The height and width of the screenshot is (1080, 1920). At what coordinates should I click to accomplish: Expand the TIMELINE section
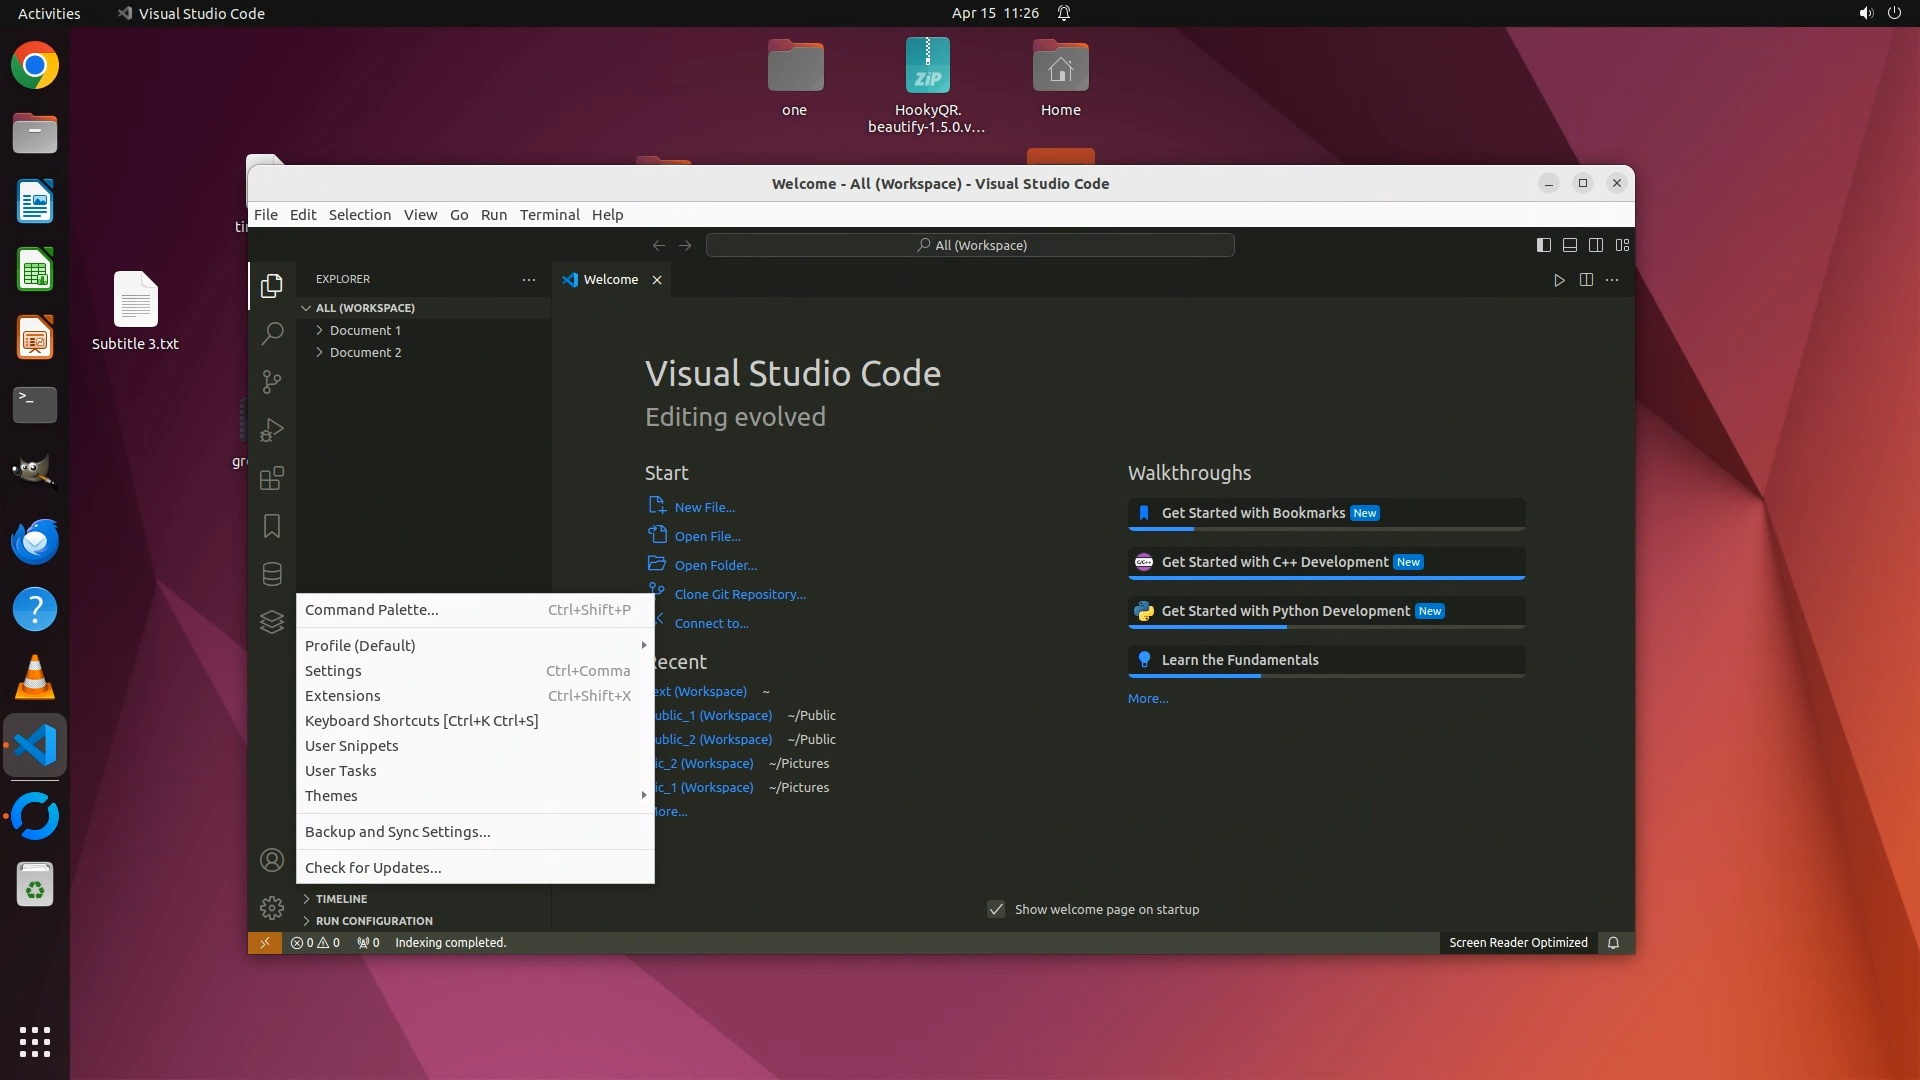click(x=341, y=899)
